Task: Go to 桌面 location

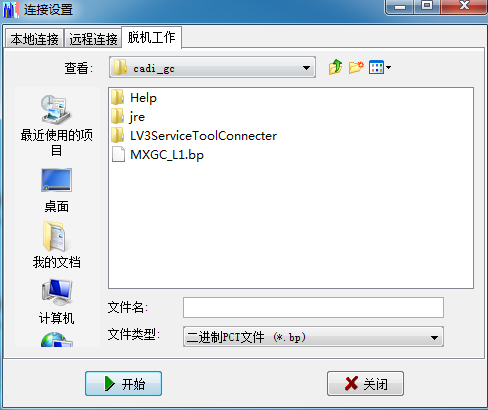Action: coord(57,190)
